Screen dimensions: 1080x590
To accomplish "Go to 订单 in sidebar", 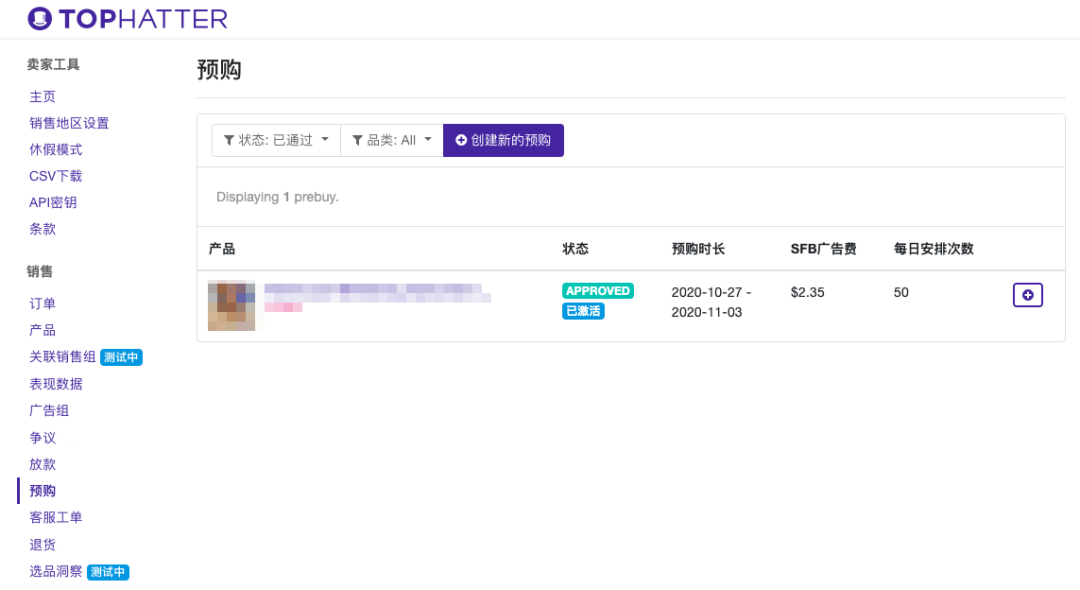I will pos(42,304).
